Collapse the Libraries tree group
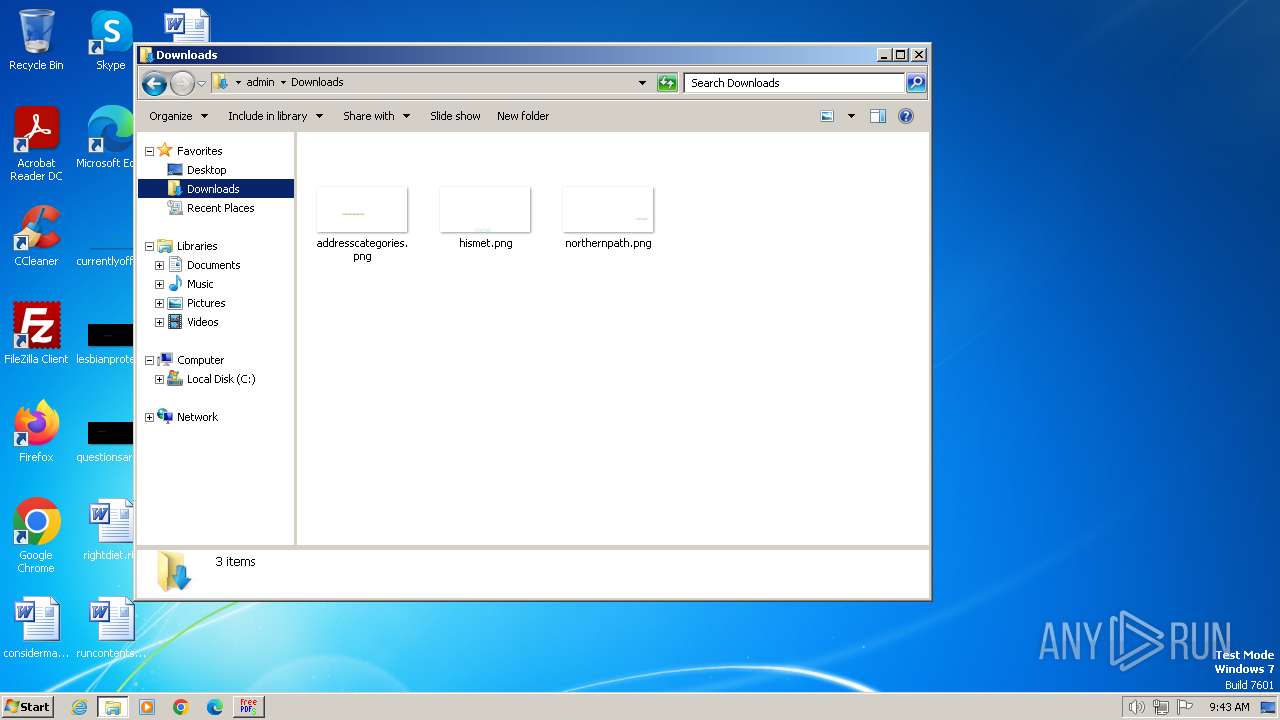 (149, 246)
